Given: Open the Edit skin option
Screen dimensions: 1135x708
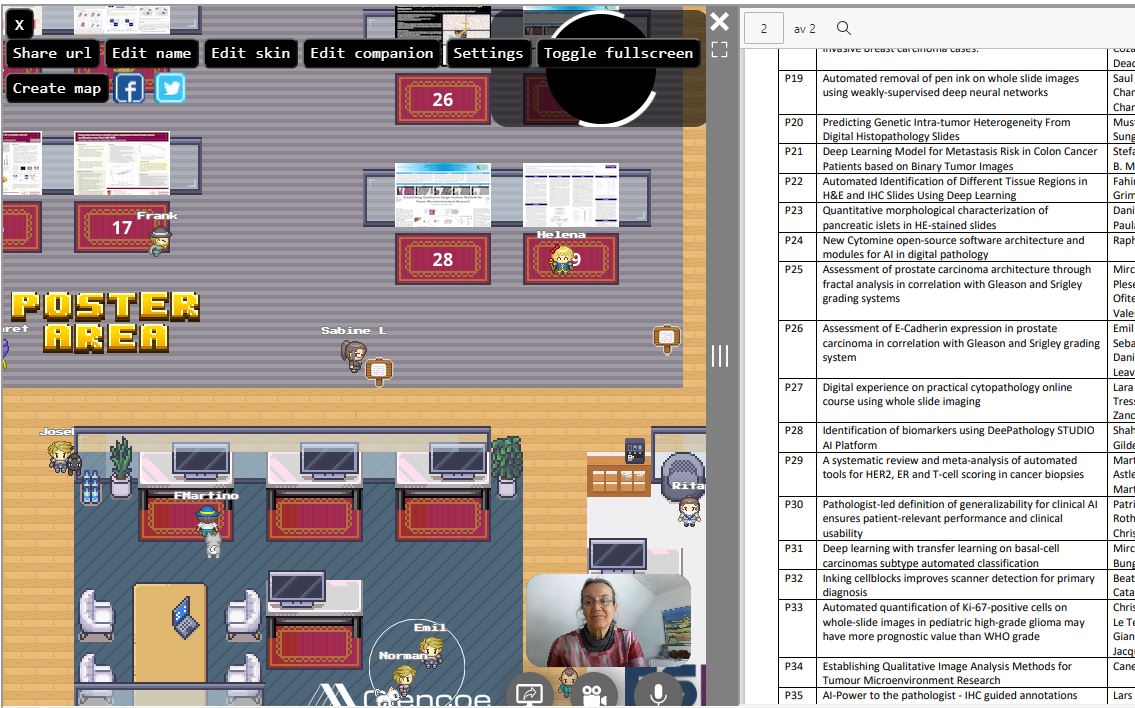Looking at the screenshot, I should 250,54.
